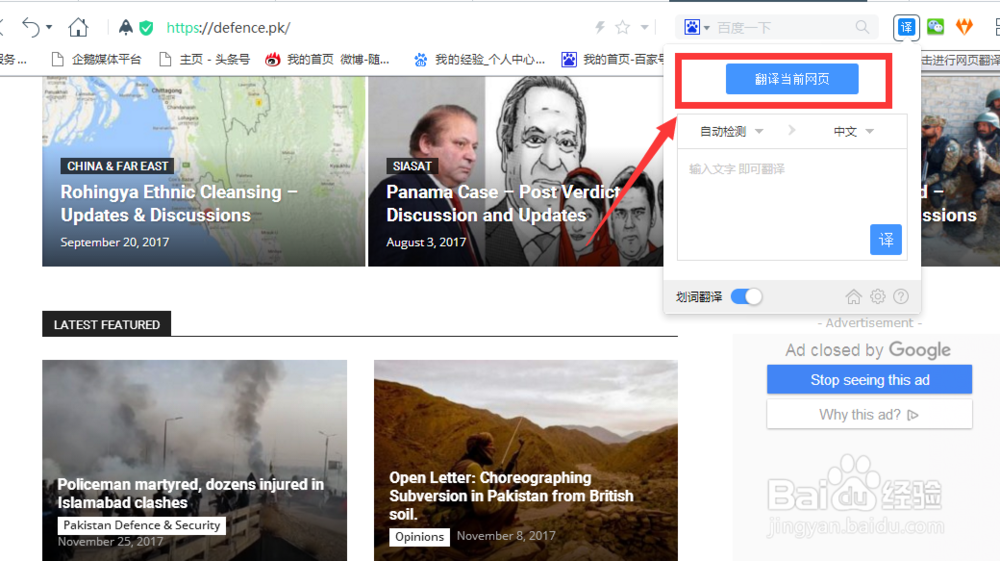Go to the browser home page icon
Image resolution: width=1000 pixels, height=561 pixels.
[x=78, y=27]
